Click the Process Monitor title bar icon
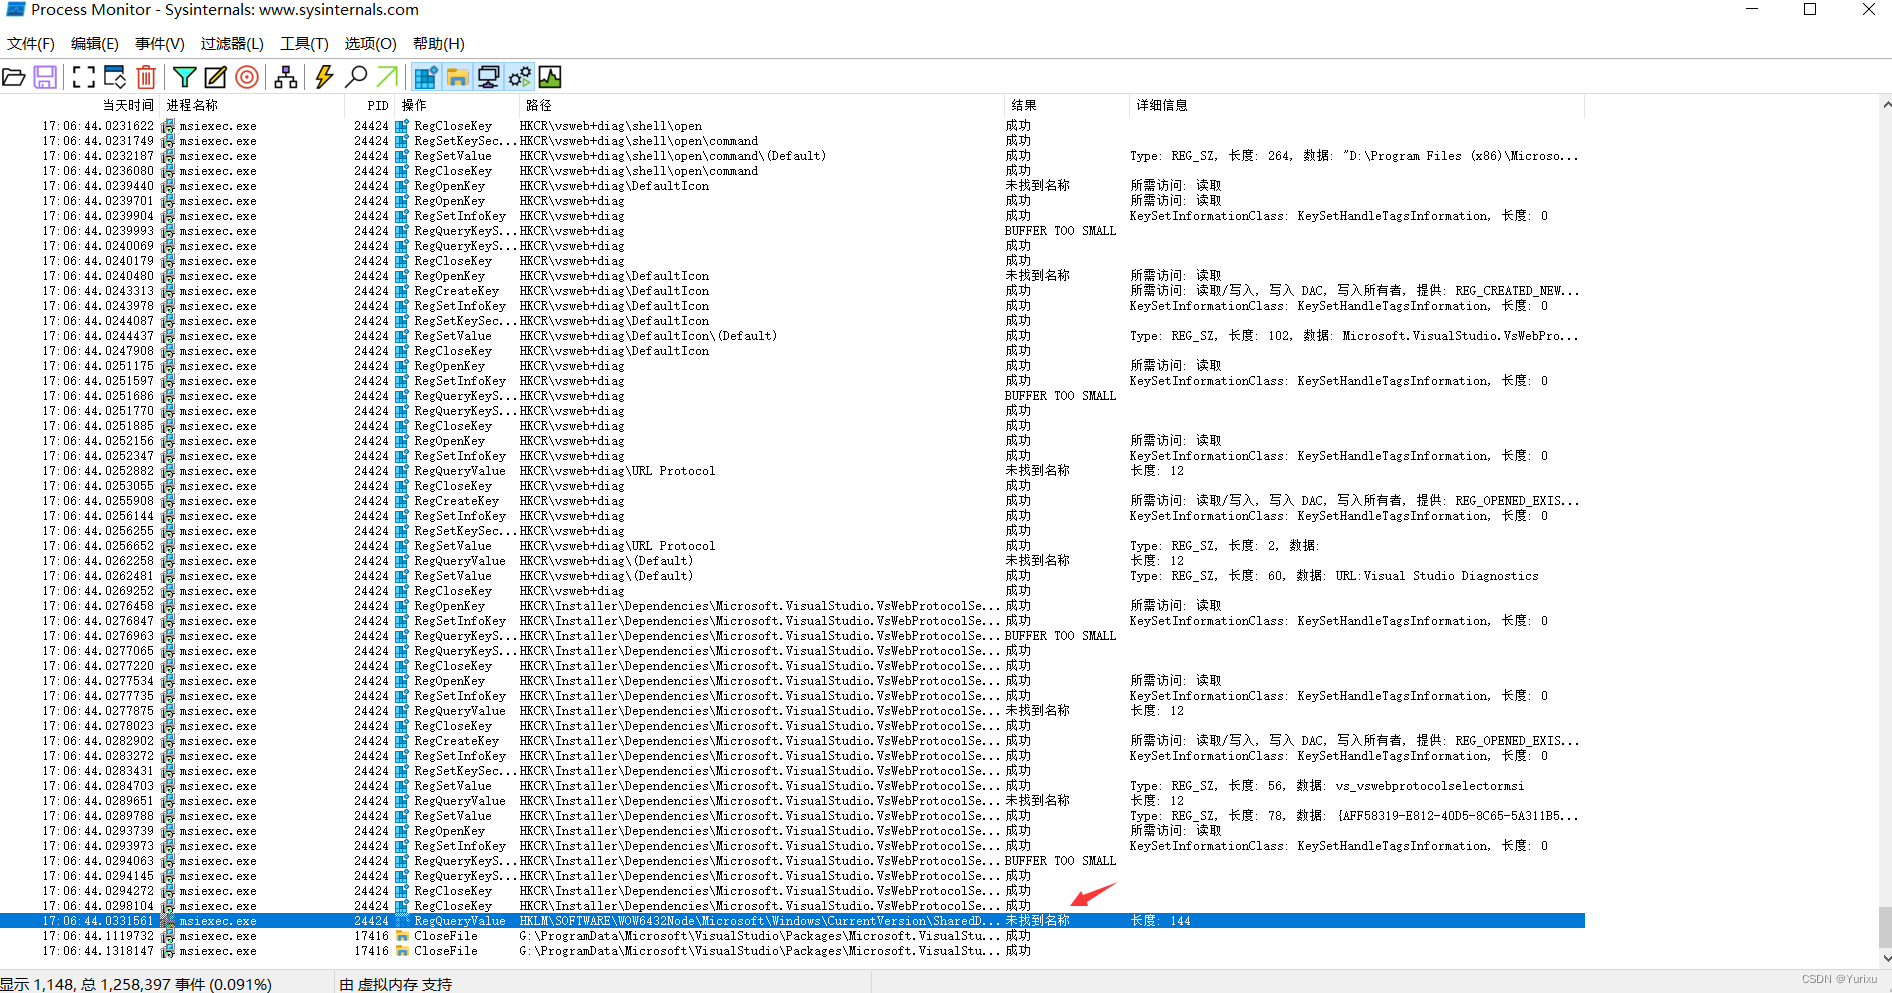 (15, 10)
